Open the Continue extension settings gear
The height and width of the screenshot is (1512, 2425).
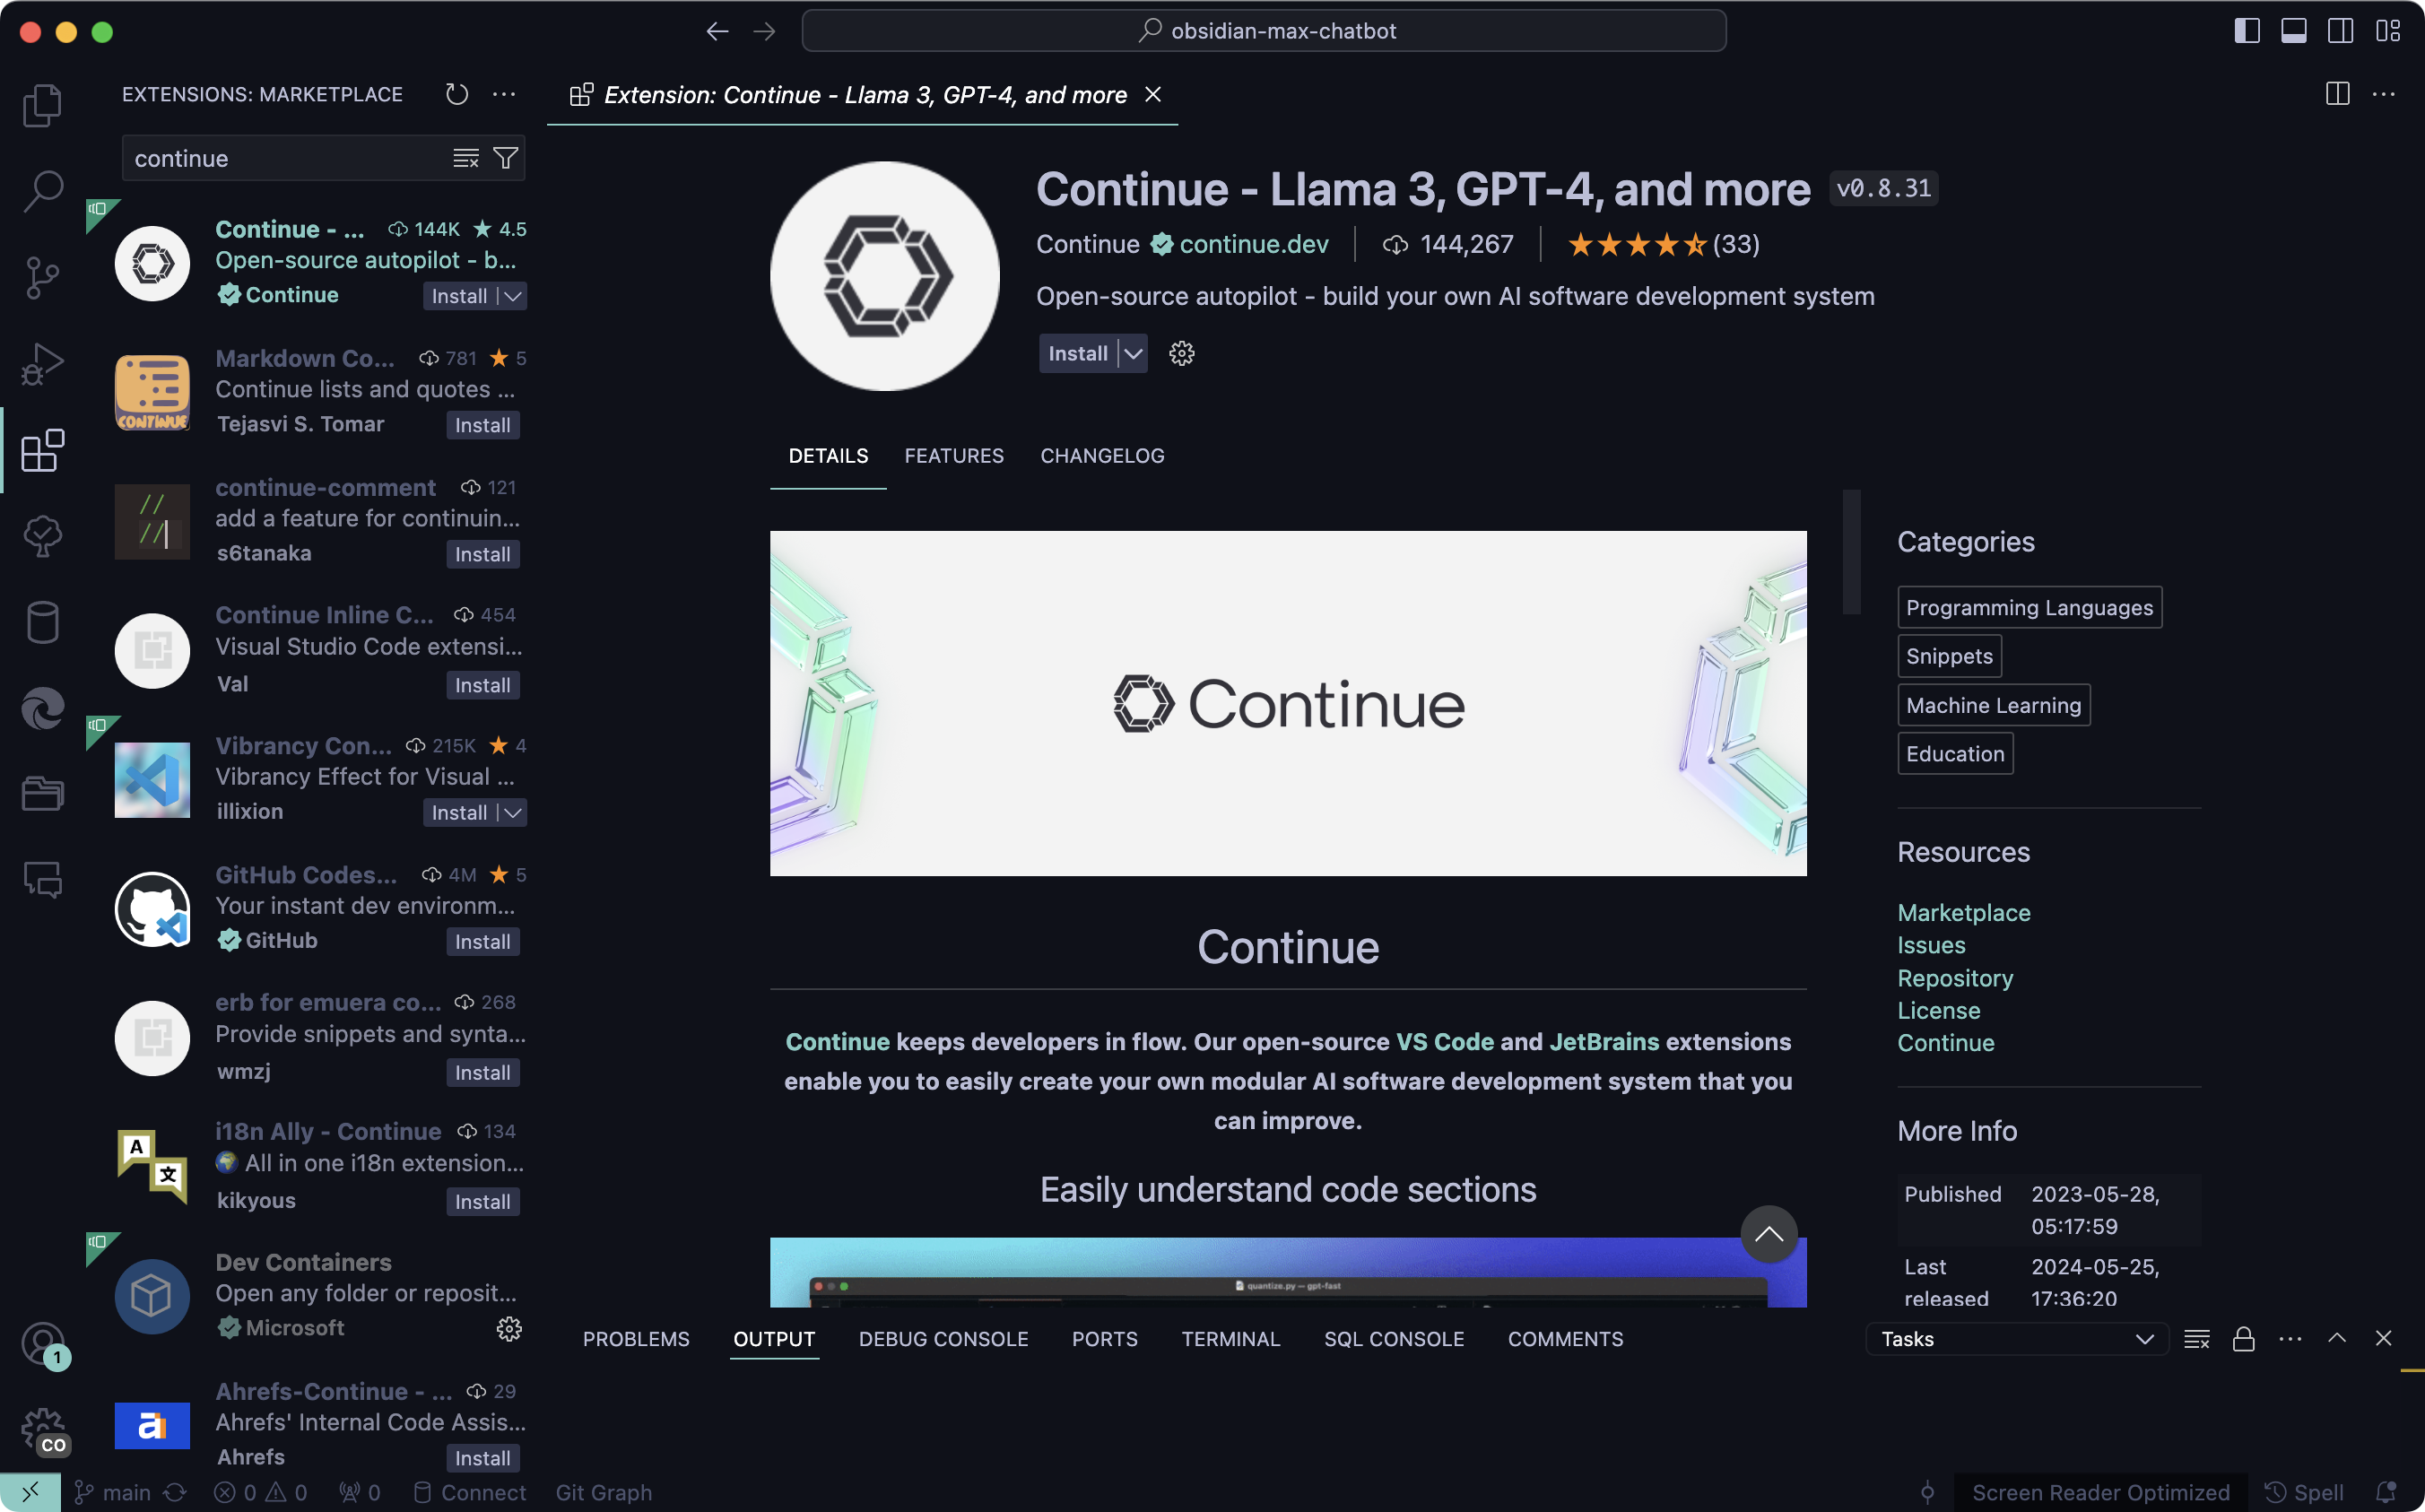pos(1181,353)
